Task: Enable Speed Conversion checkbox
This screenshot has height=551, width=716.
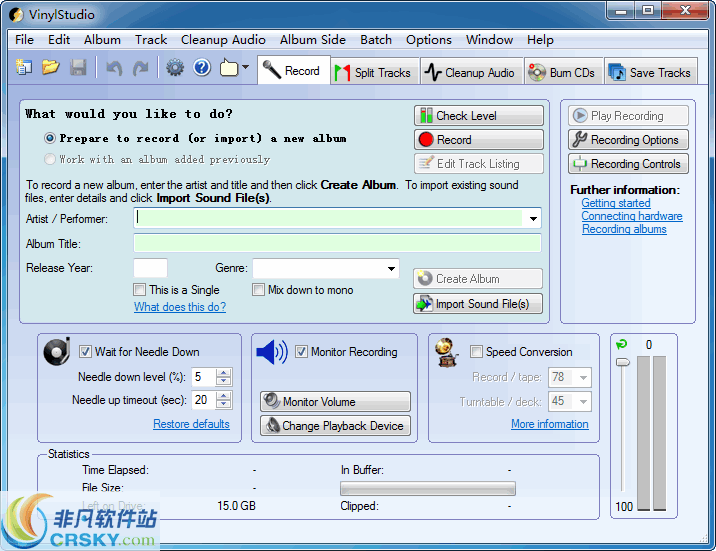Action: (476, 352)
